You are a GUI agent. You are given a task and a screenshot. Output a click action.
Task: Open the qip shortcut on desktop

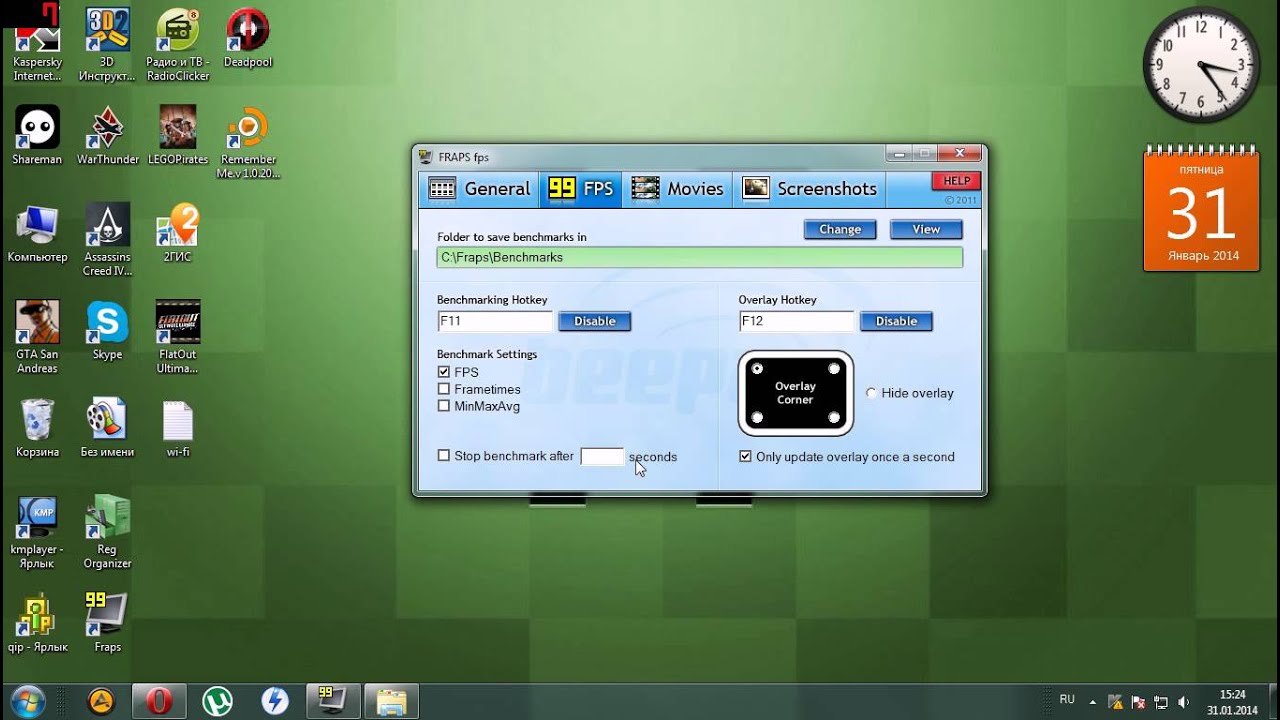pos(37,624)
